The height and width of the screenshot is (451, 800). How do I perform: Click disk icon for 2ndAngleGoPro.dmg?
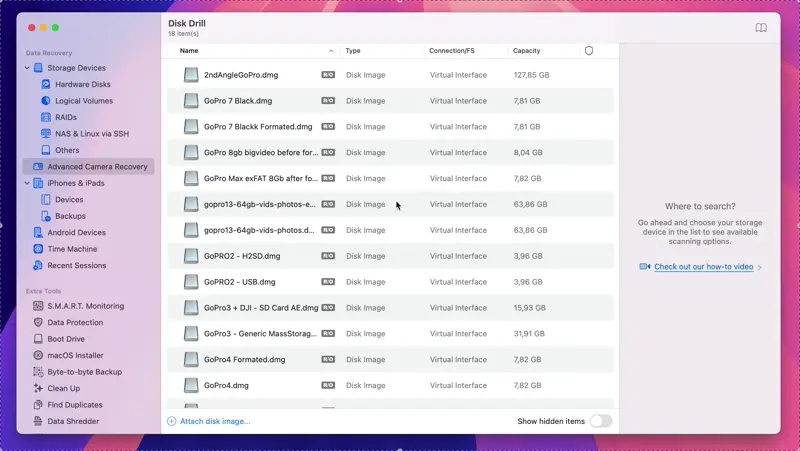(191, 75)
